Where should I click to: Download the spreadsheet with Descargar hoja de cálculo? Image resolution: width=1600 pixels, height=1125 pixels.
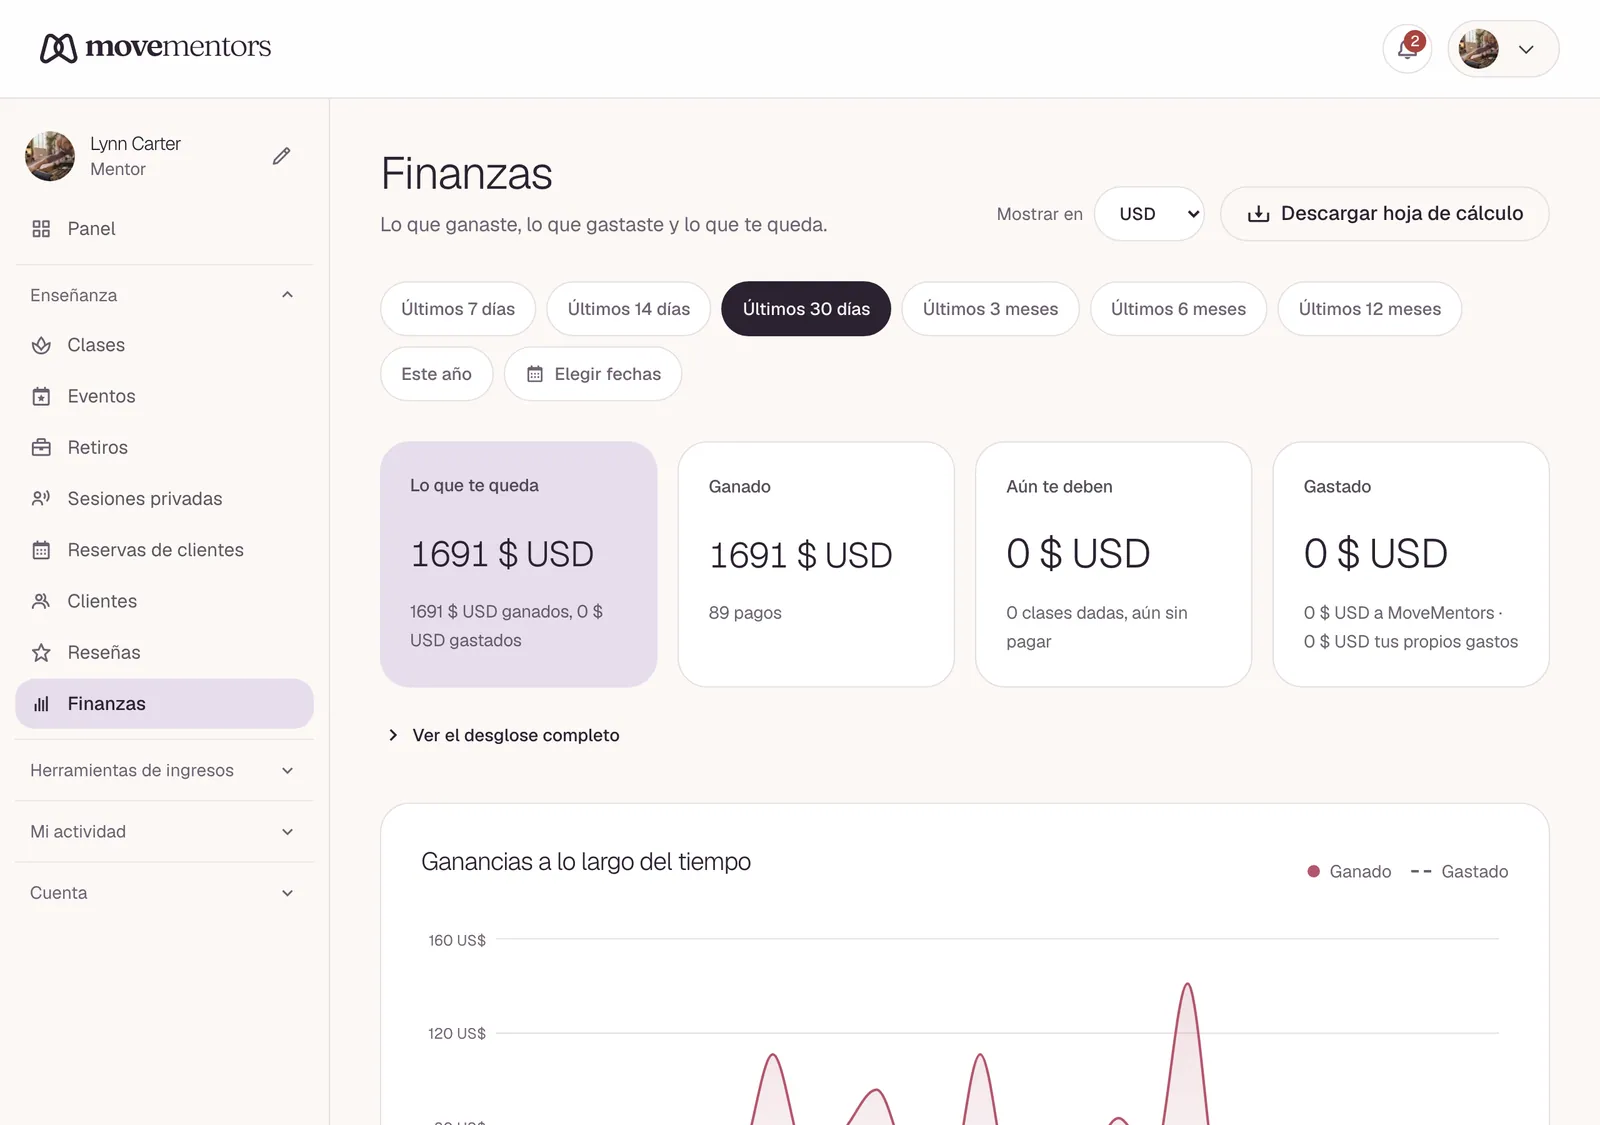(1385, 214)
